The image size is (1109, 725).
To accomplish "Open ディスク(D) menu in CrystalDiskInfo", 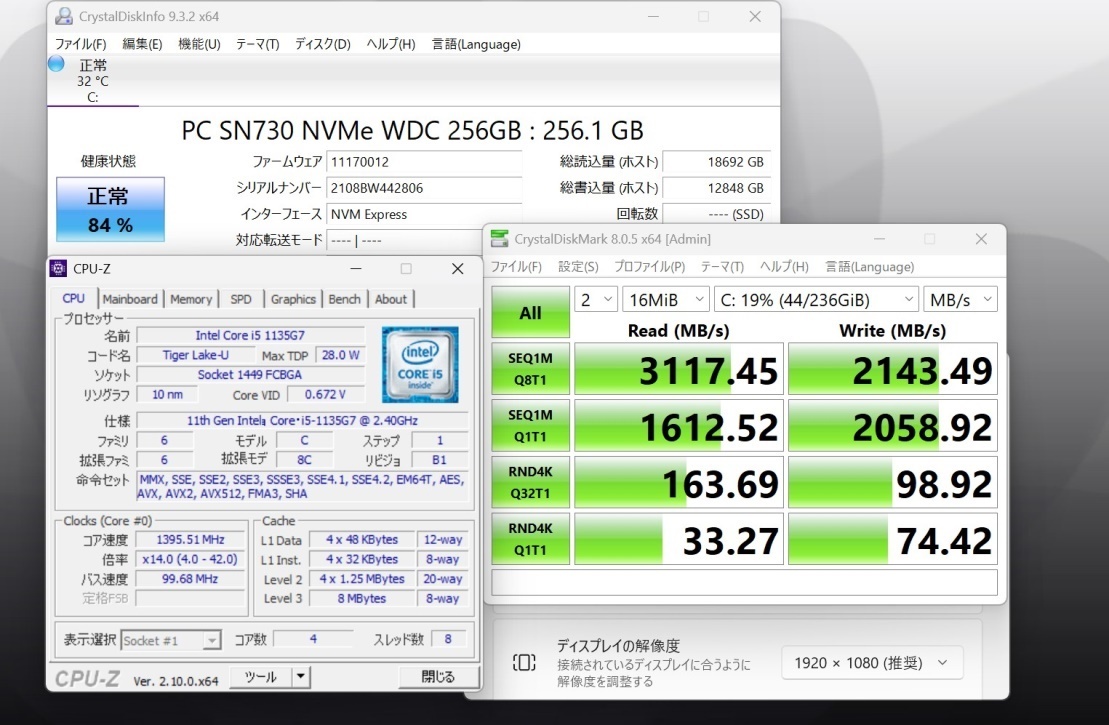I will [x=323, y=44].
